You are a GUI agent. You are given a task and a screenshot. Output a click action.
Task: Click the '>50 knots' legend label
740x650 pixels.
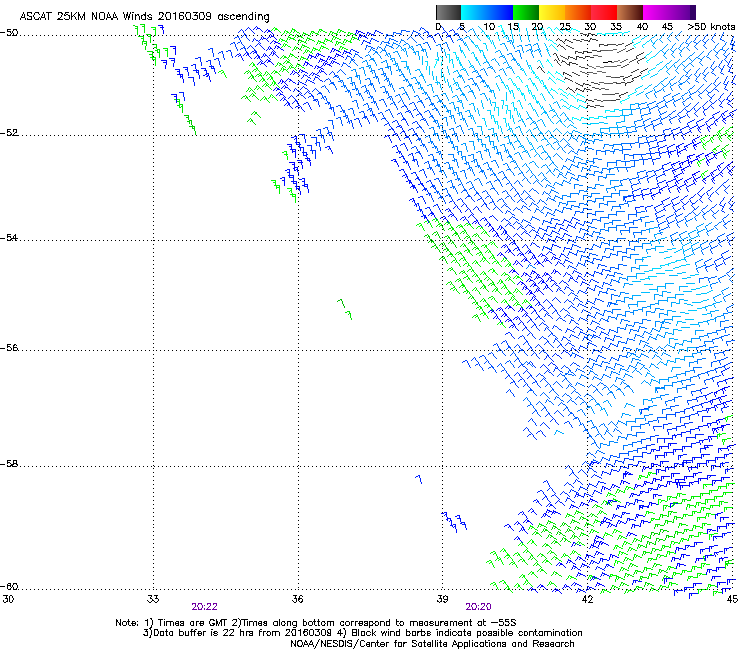[x=711, y=27]
